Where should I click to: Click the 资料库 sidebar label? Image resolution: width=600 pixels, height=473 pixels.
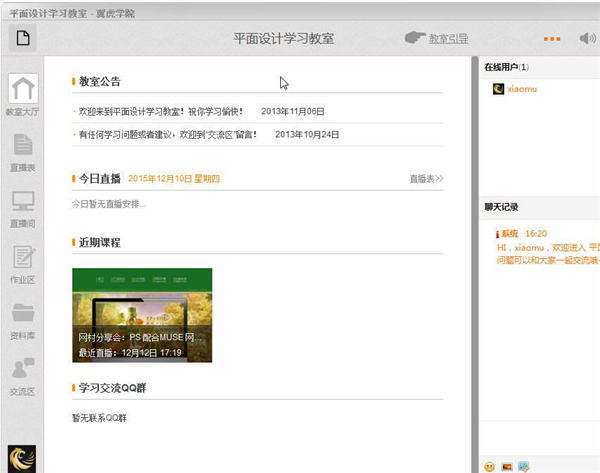click(x=23, y=336)
